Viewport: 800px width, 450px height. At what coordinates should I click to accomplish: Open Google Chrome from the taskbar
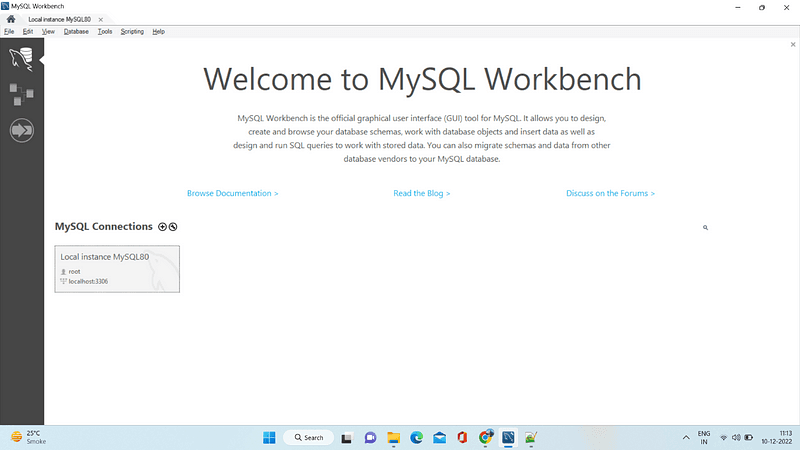pyautogui.click(x=486, y=437)
